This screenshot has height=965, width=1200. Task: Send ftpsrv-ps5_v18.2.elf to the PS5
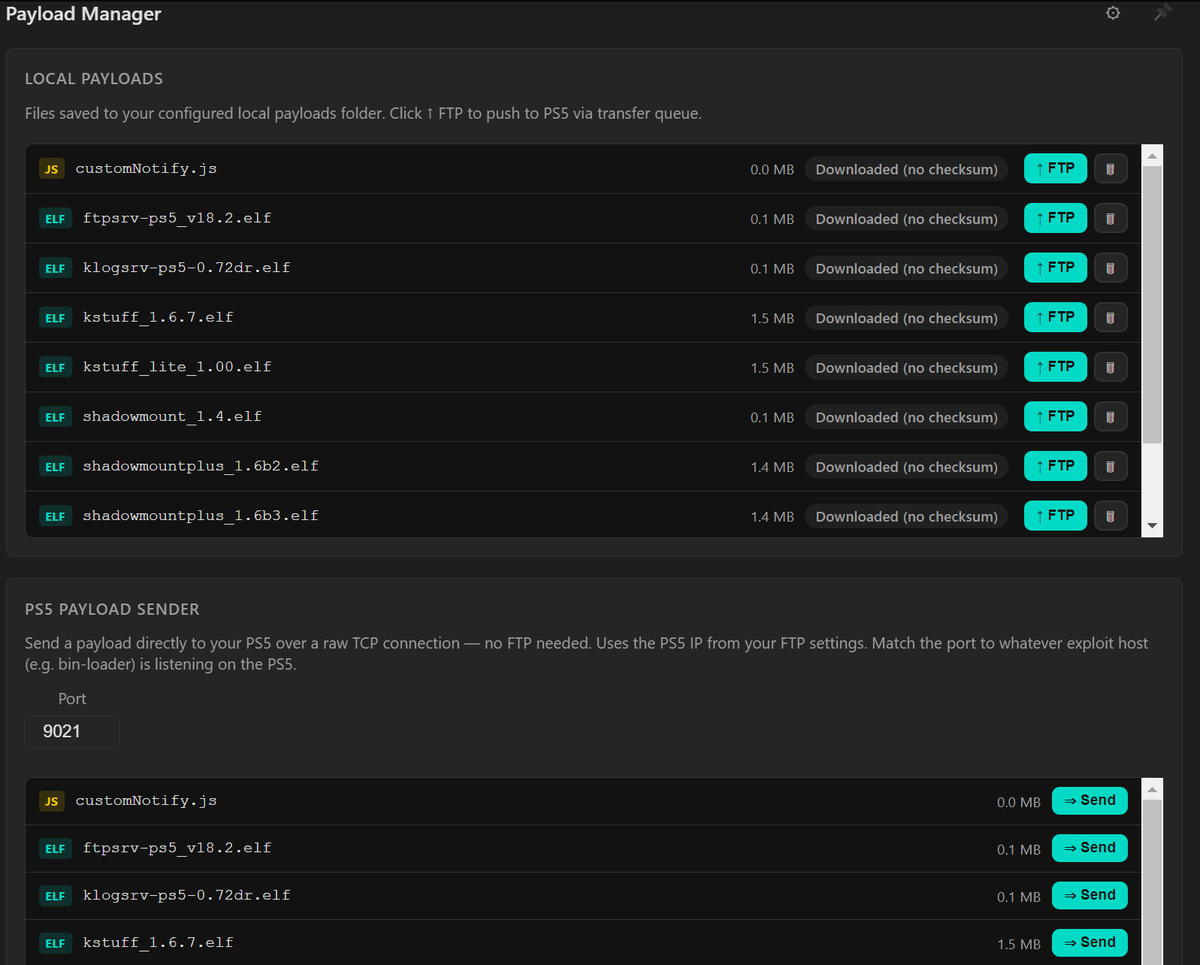point(1090,848)
